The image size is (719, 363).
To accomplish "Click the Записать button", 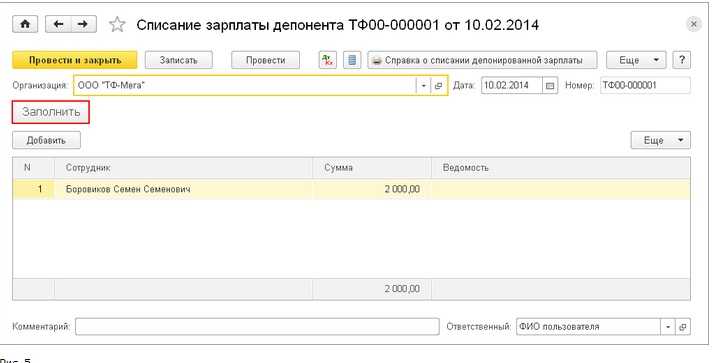I will tap(178, 60).
